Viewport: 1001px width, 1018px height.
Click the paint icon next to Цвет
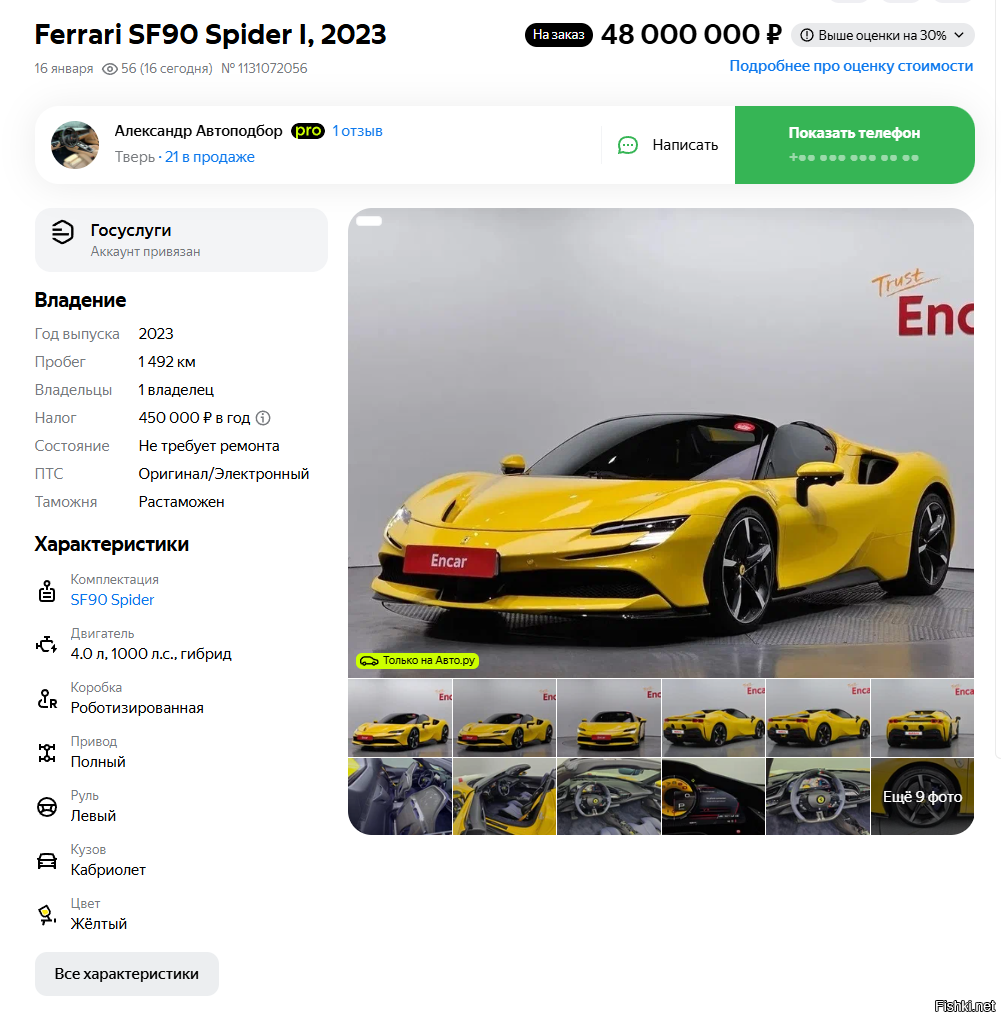tap(47, 915)
